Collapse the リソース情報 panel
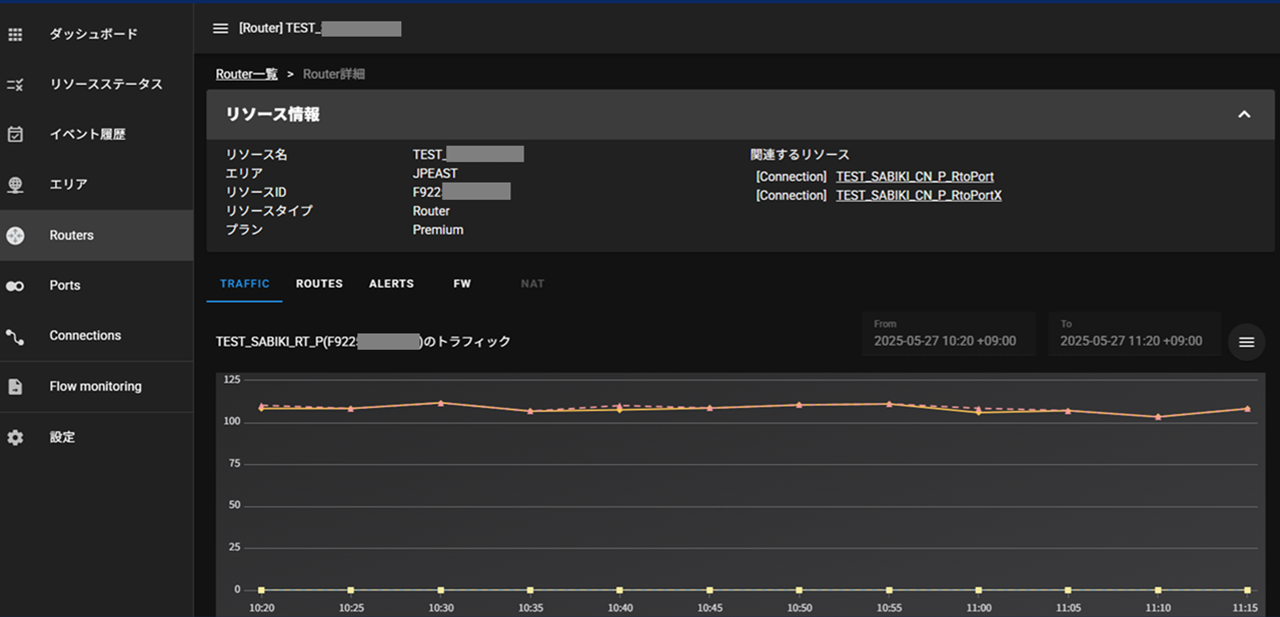 [x=1244, y=115]
